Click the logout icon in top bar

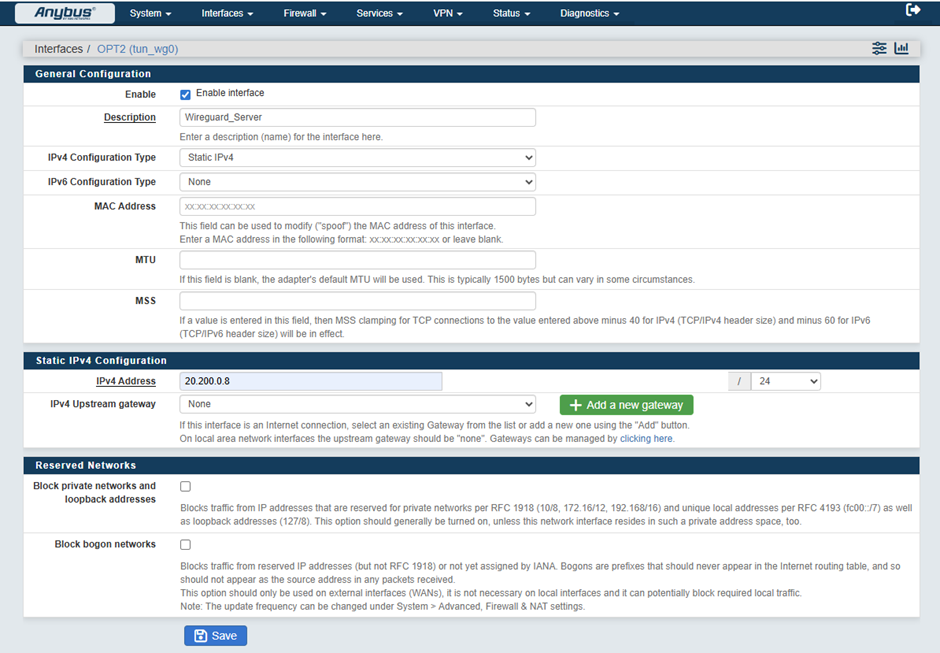pyautogui.click(x=912, y=10)
